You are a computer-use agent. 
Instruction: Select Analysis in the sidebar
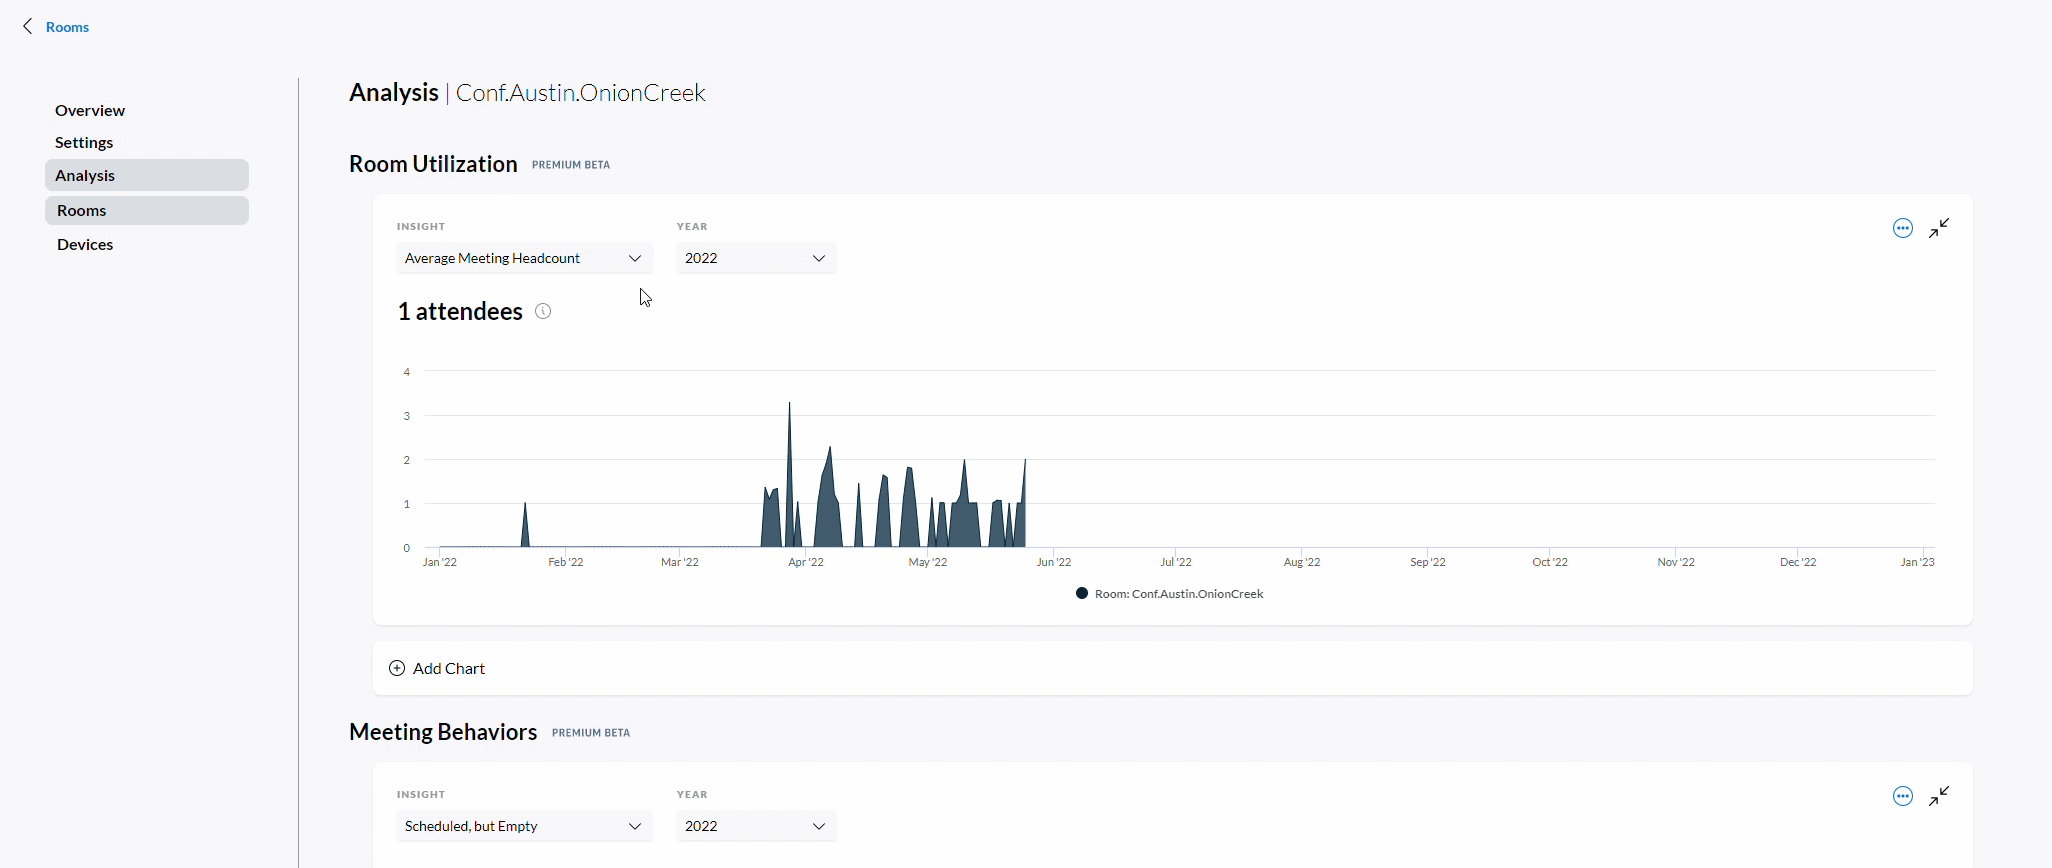tap(147, 175)
